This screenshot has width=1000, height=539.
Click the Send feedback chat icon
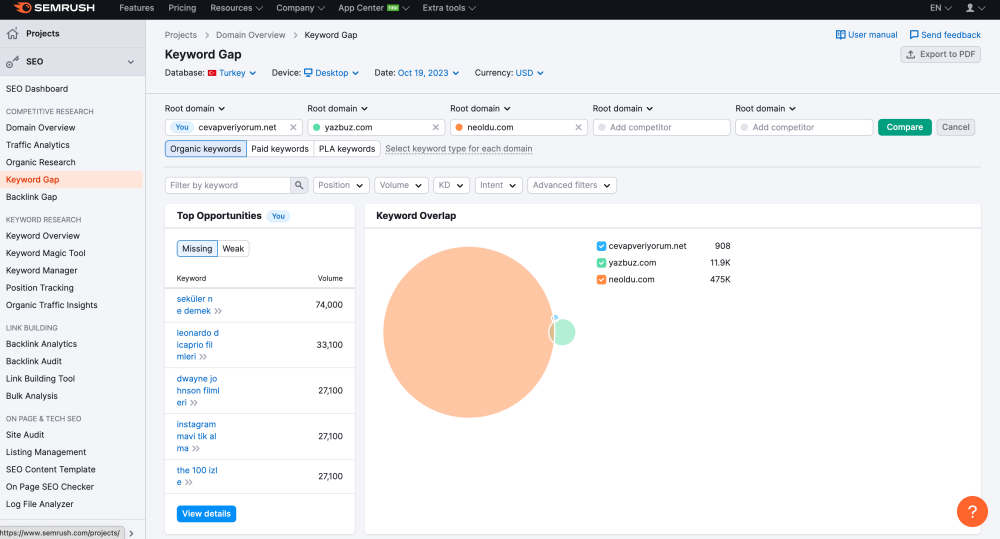(913, 35)
